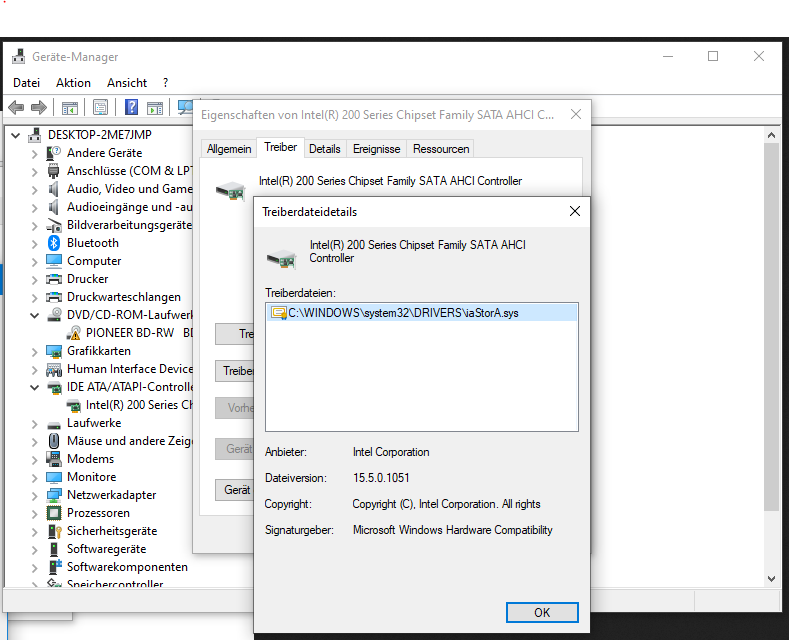Click the show console tree toolbar icon
789x640 pixels.
click(x=69, y=108)
